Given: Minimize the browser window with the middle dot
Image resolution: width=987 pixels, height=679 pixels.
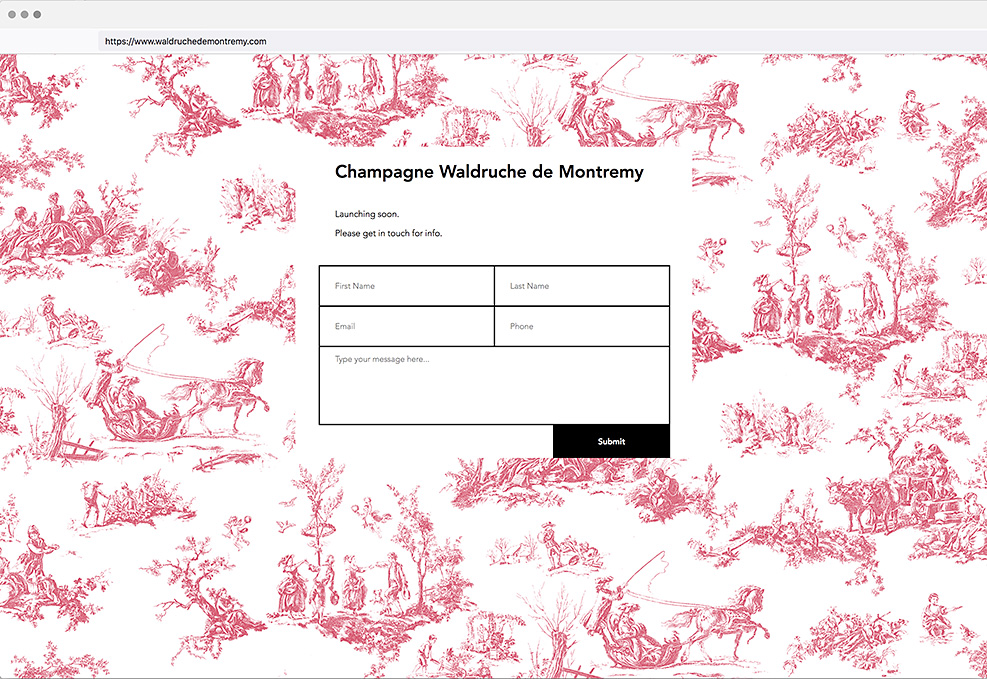Looking at the screenshot, I should (x=25, y=14).
